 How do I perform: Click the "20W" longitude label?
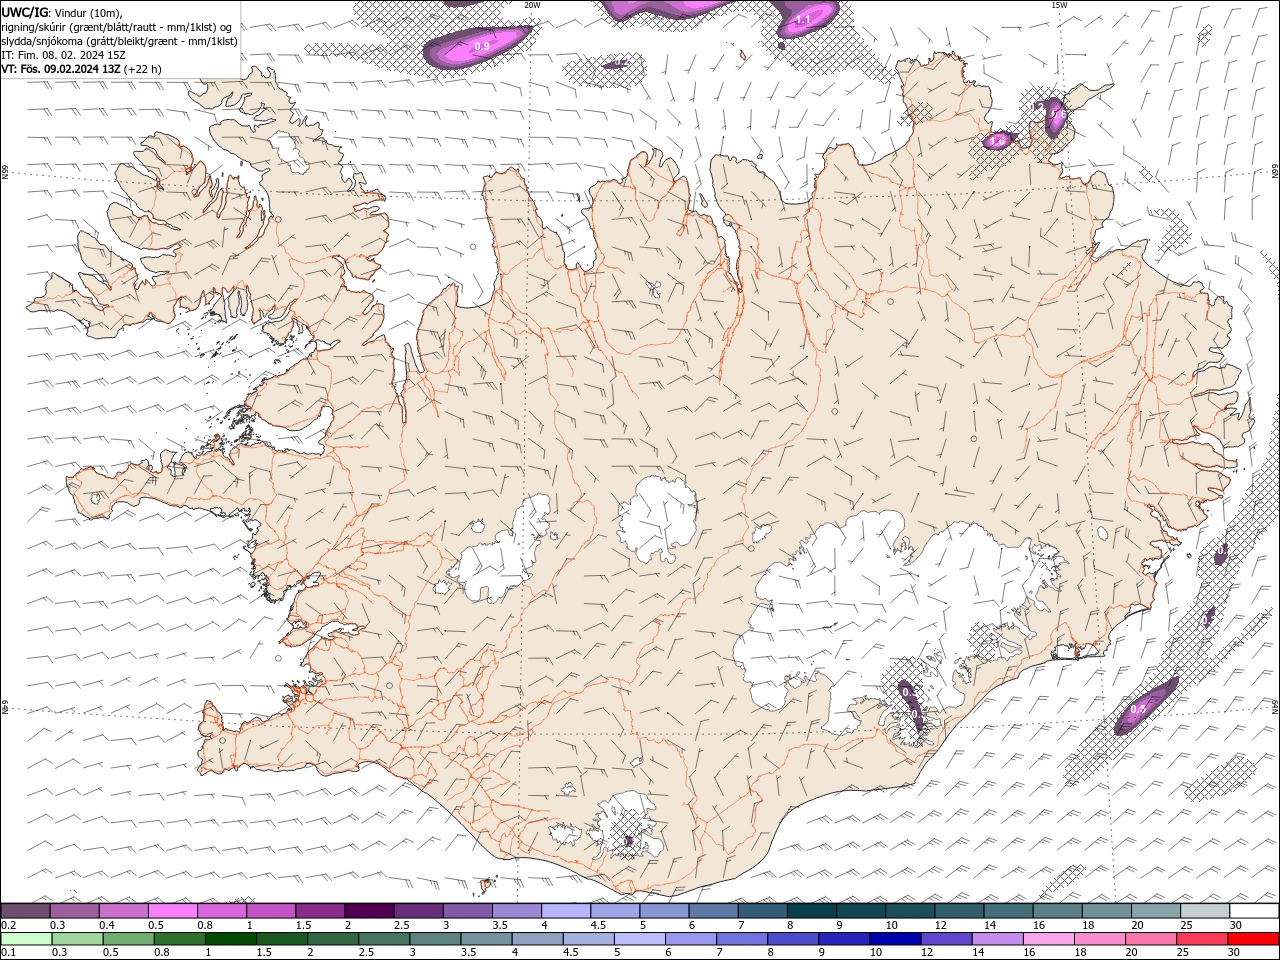532,5
